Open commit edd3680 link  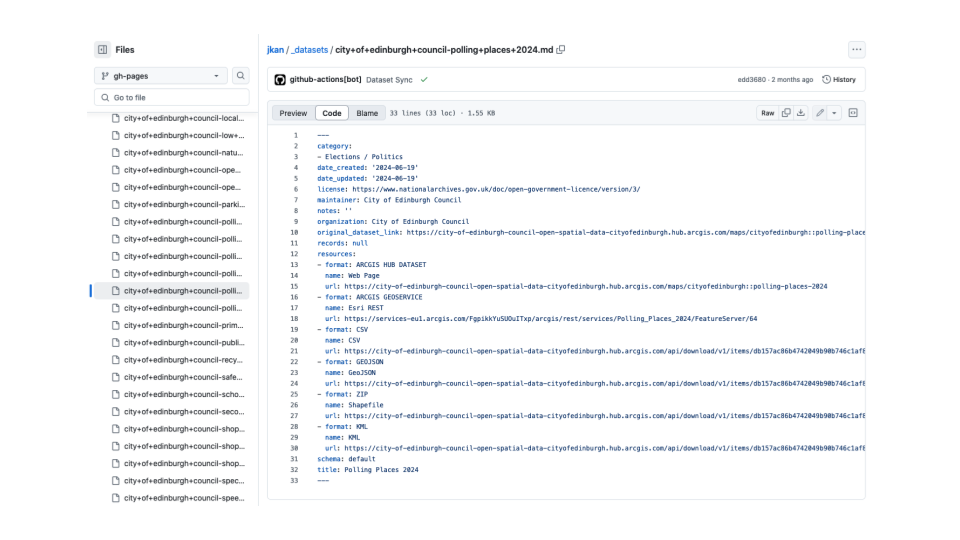tap(751, 80)
